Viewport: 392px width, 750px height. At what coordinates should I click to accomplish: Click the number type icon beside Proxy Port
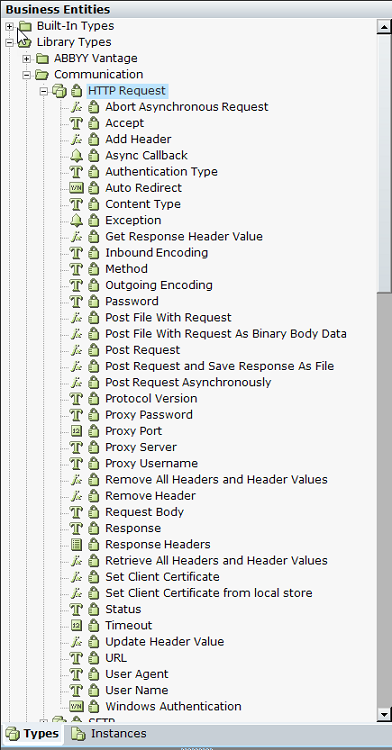click(76, 431)
